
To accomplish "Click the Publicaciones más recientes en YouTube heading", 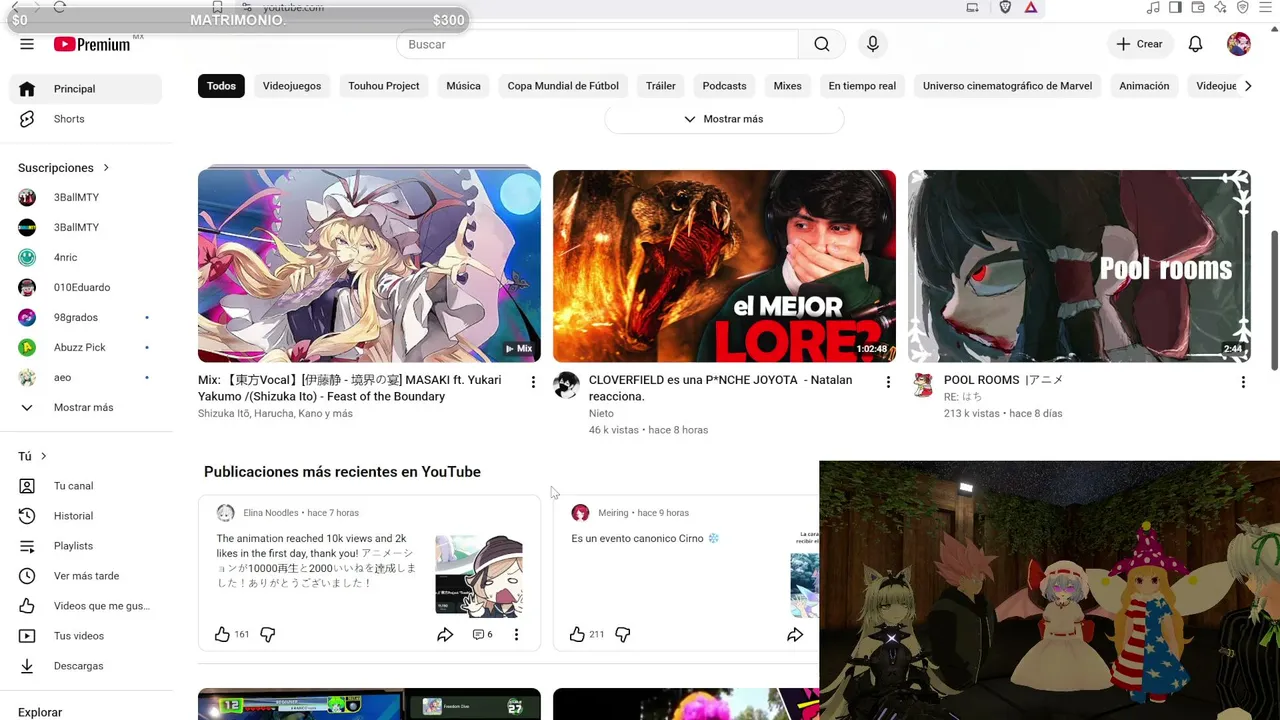I will pos(342,472).
